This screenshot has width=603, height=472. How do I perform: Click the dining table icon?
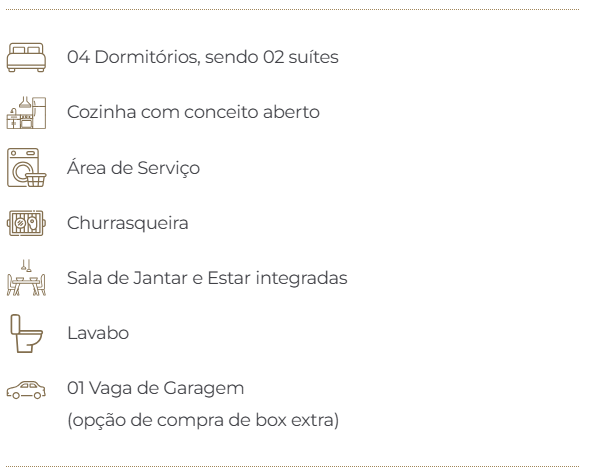[24, 275]
